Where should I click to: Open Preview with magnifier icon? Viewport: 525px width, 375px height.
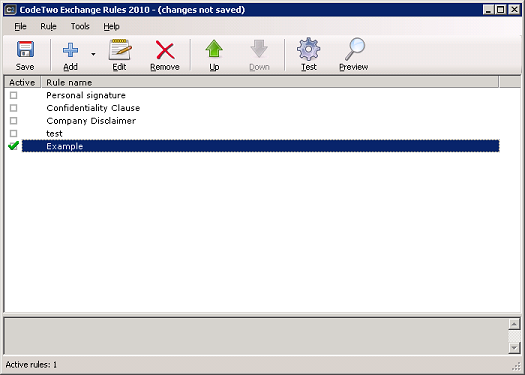(x=354, y=55)
